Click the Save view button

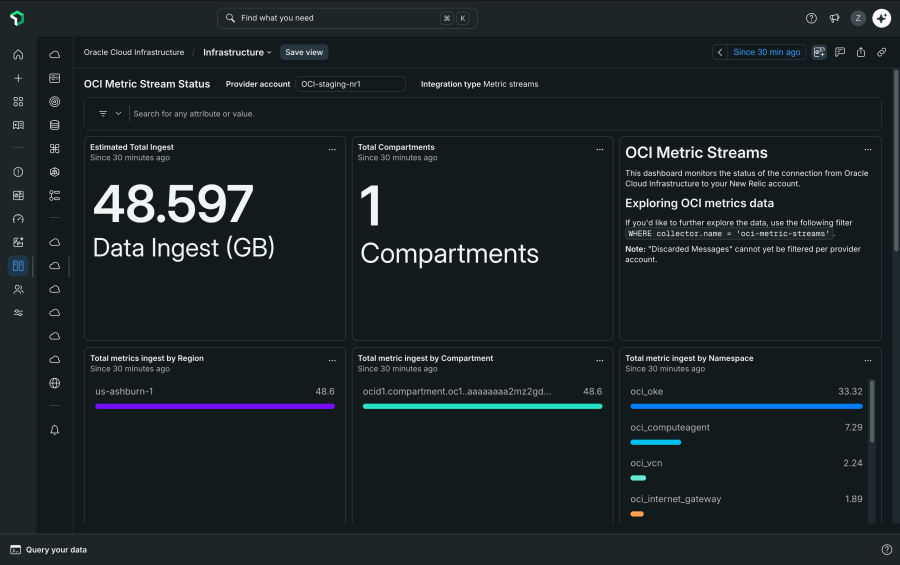pyautogui.click(x=304, y=52)
